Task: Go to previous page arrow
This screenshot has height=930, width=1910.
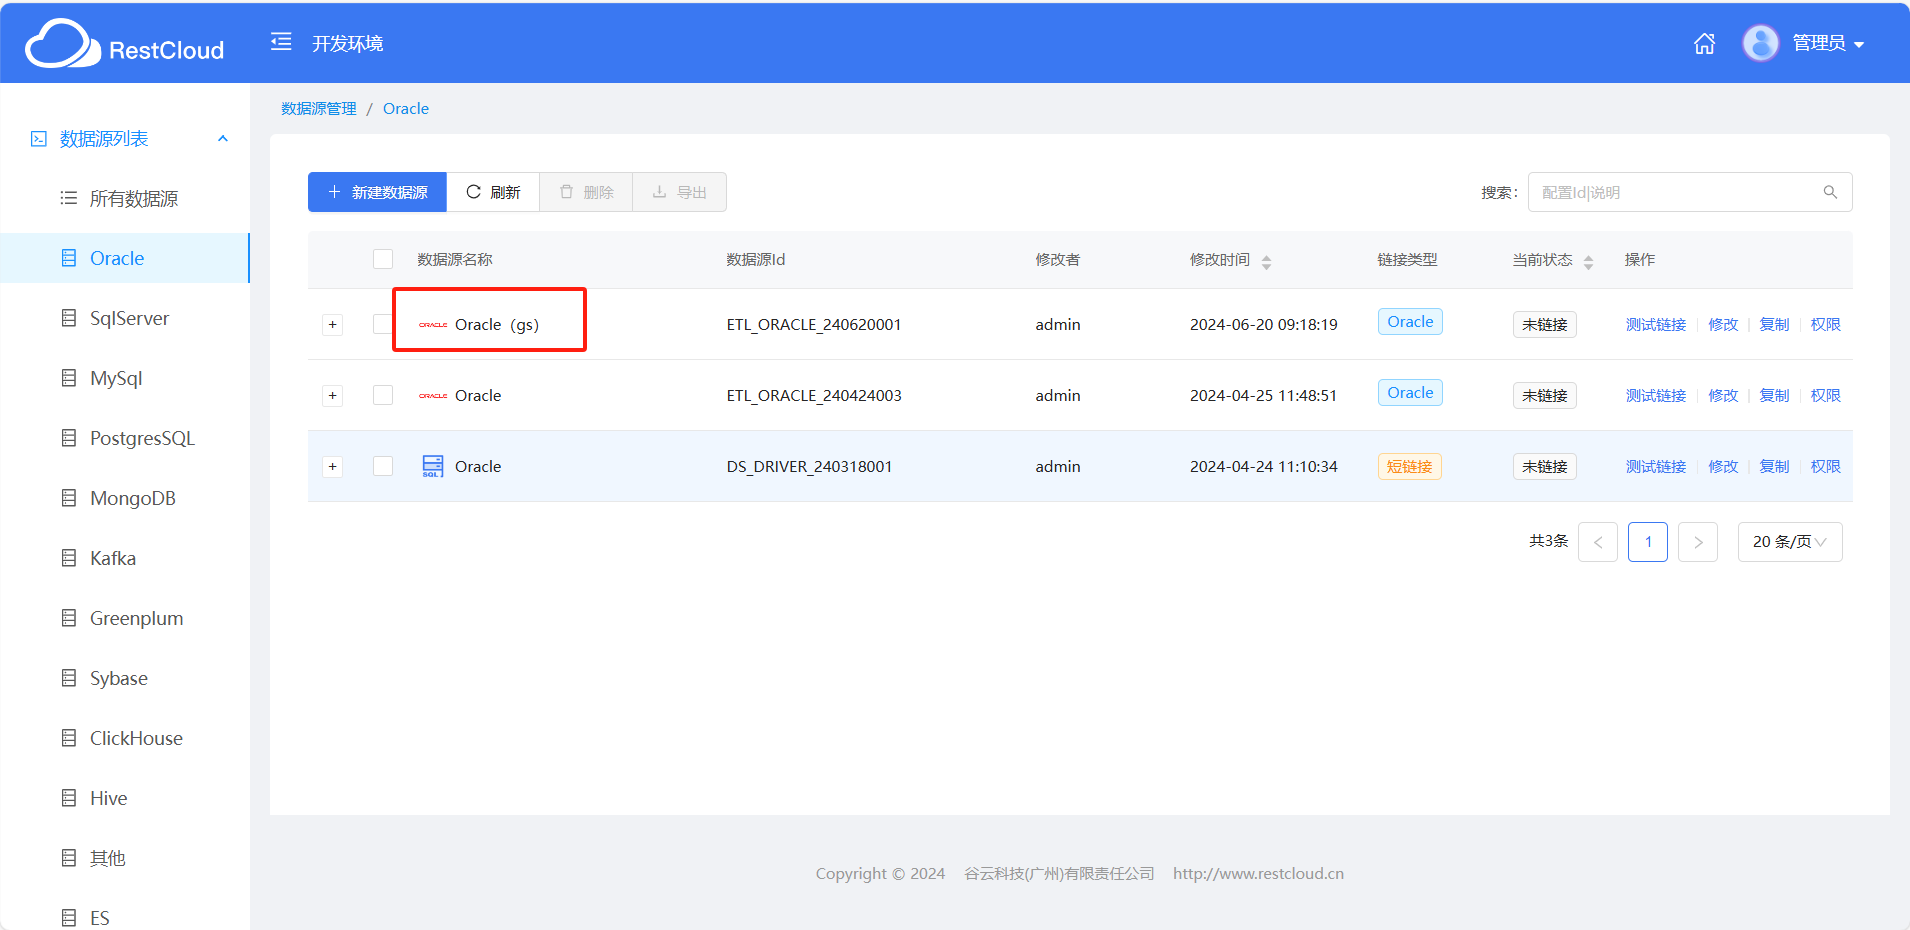Action: [x=1598, y=542]
